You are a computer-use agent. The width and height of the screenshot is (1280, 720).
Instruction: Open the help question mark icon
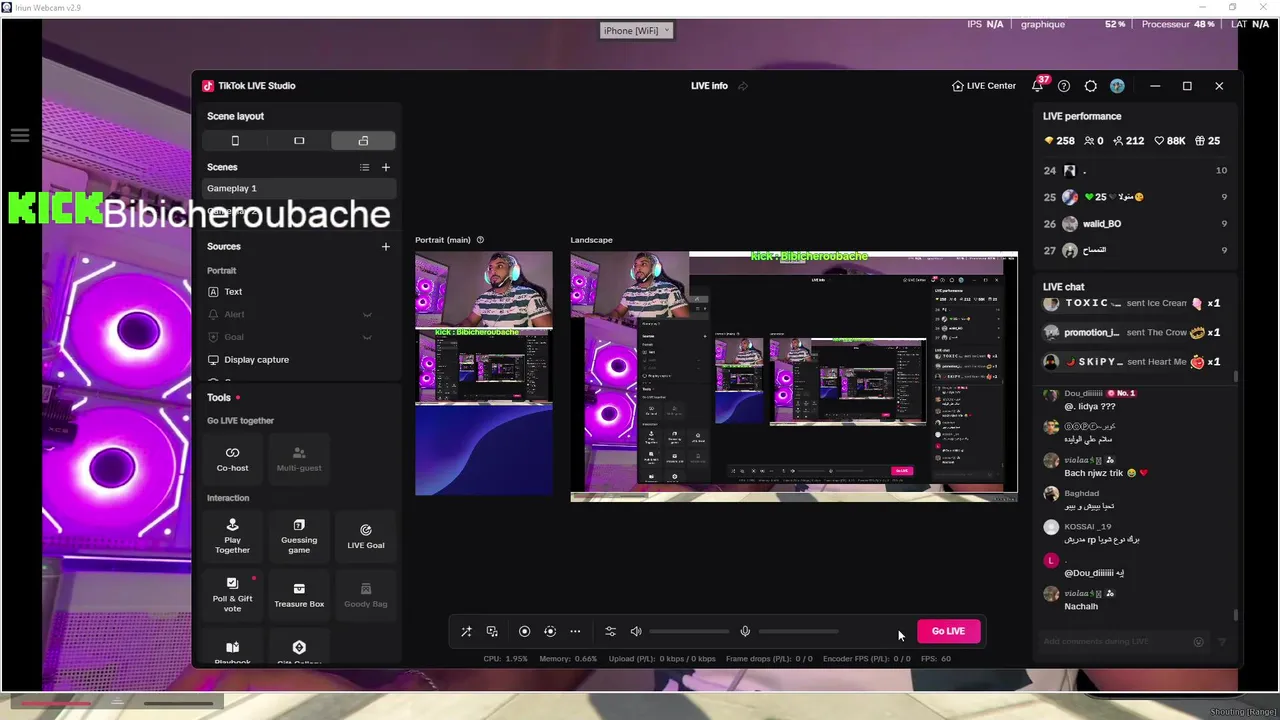coord(1064,86)
